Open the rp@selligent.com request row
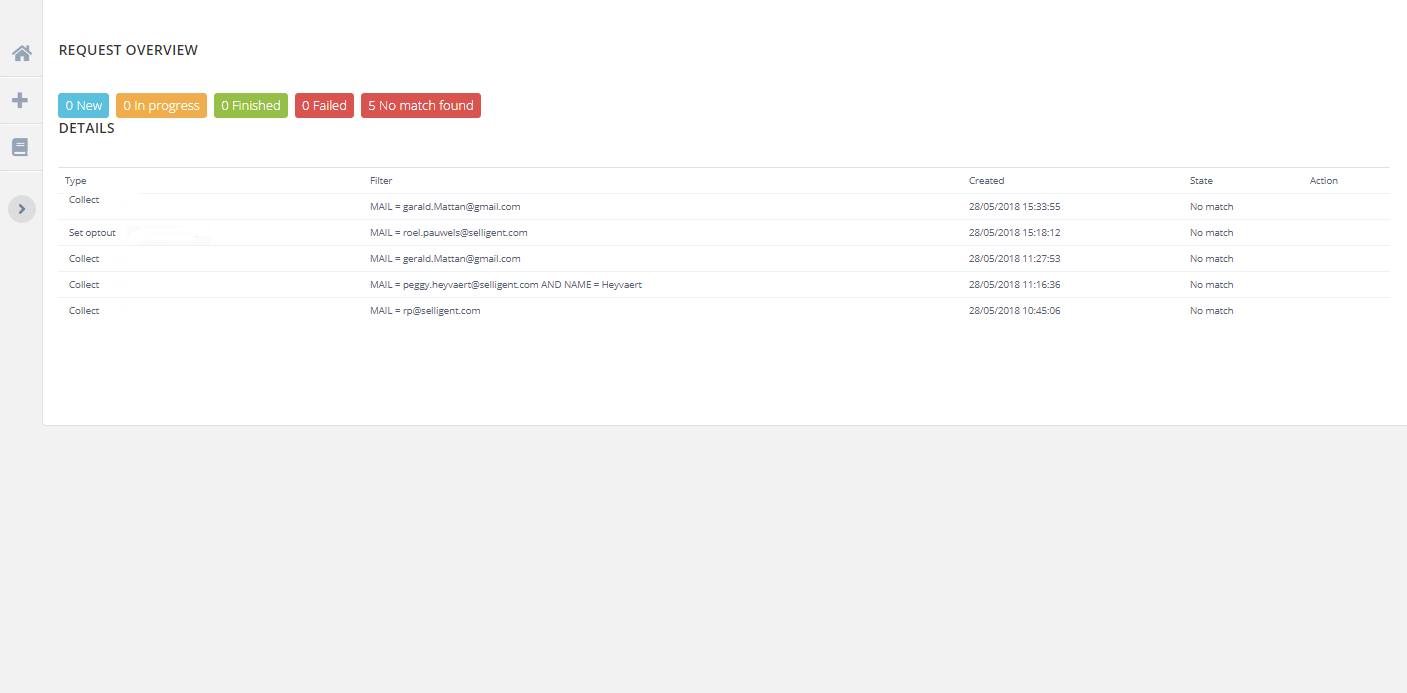The image size is (1407, 693). (425, 311)
